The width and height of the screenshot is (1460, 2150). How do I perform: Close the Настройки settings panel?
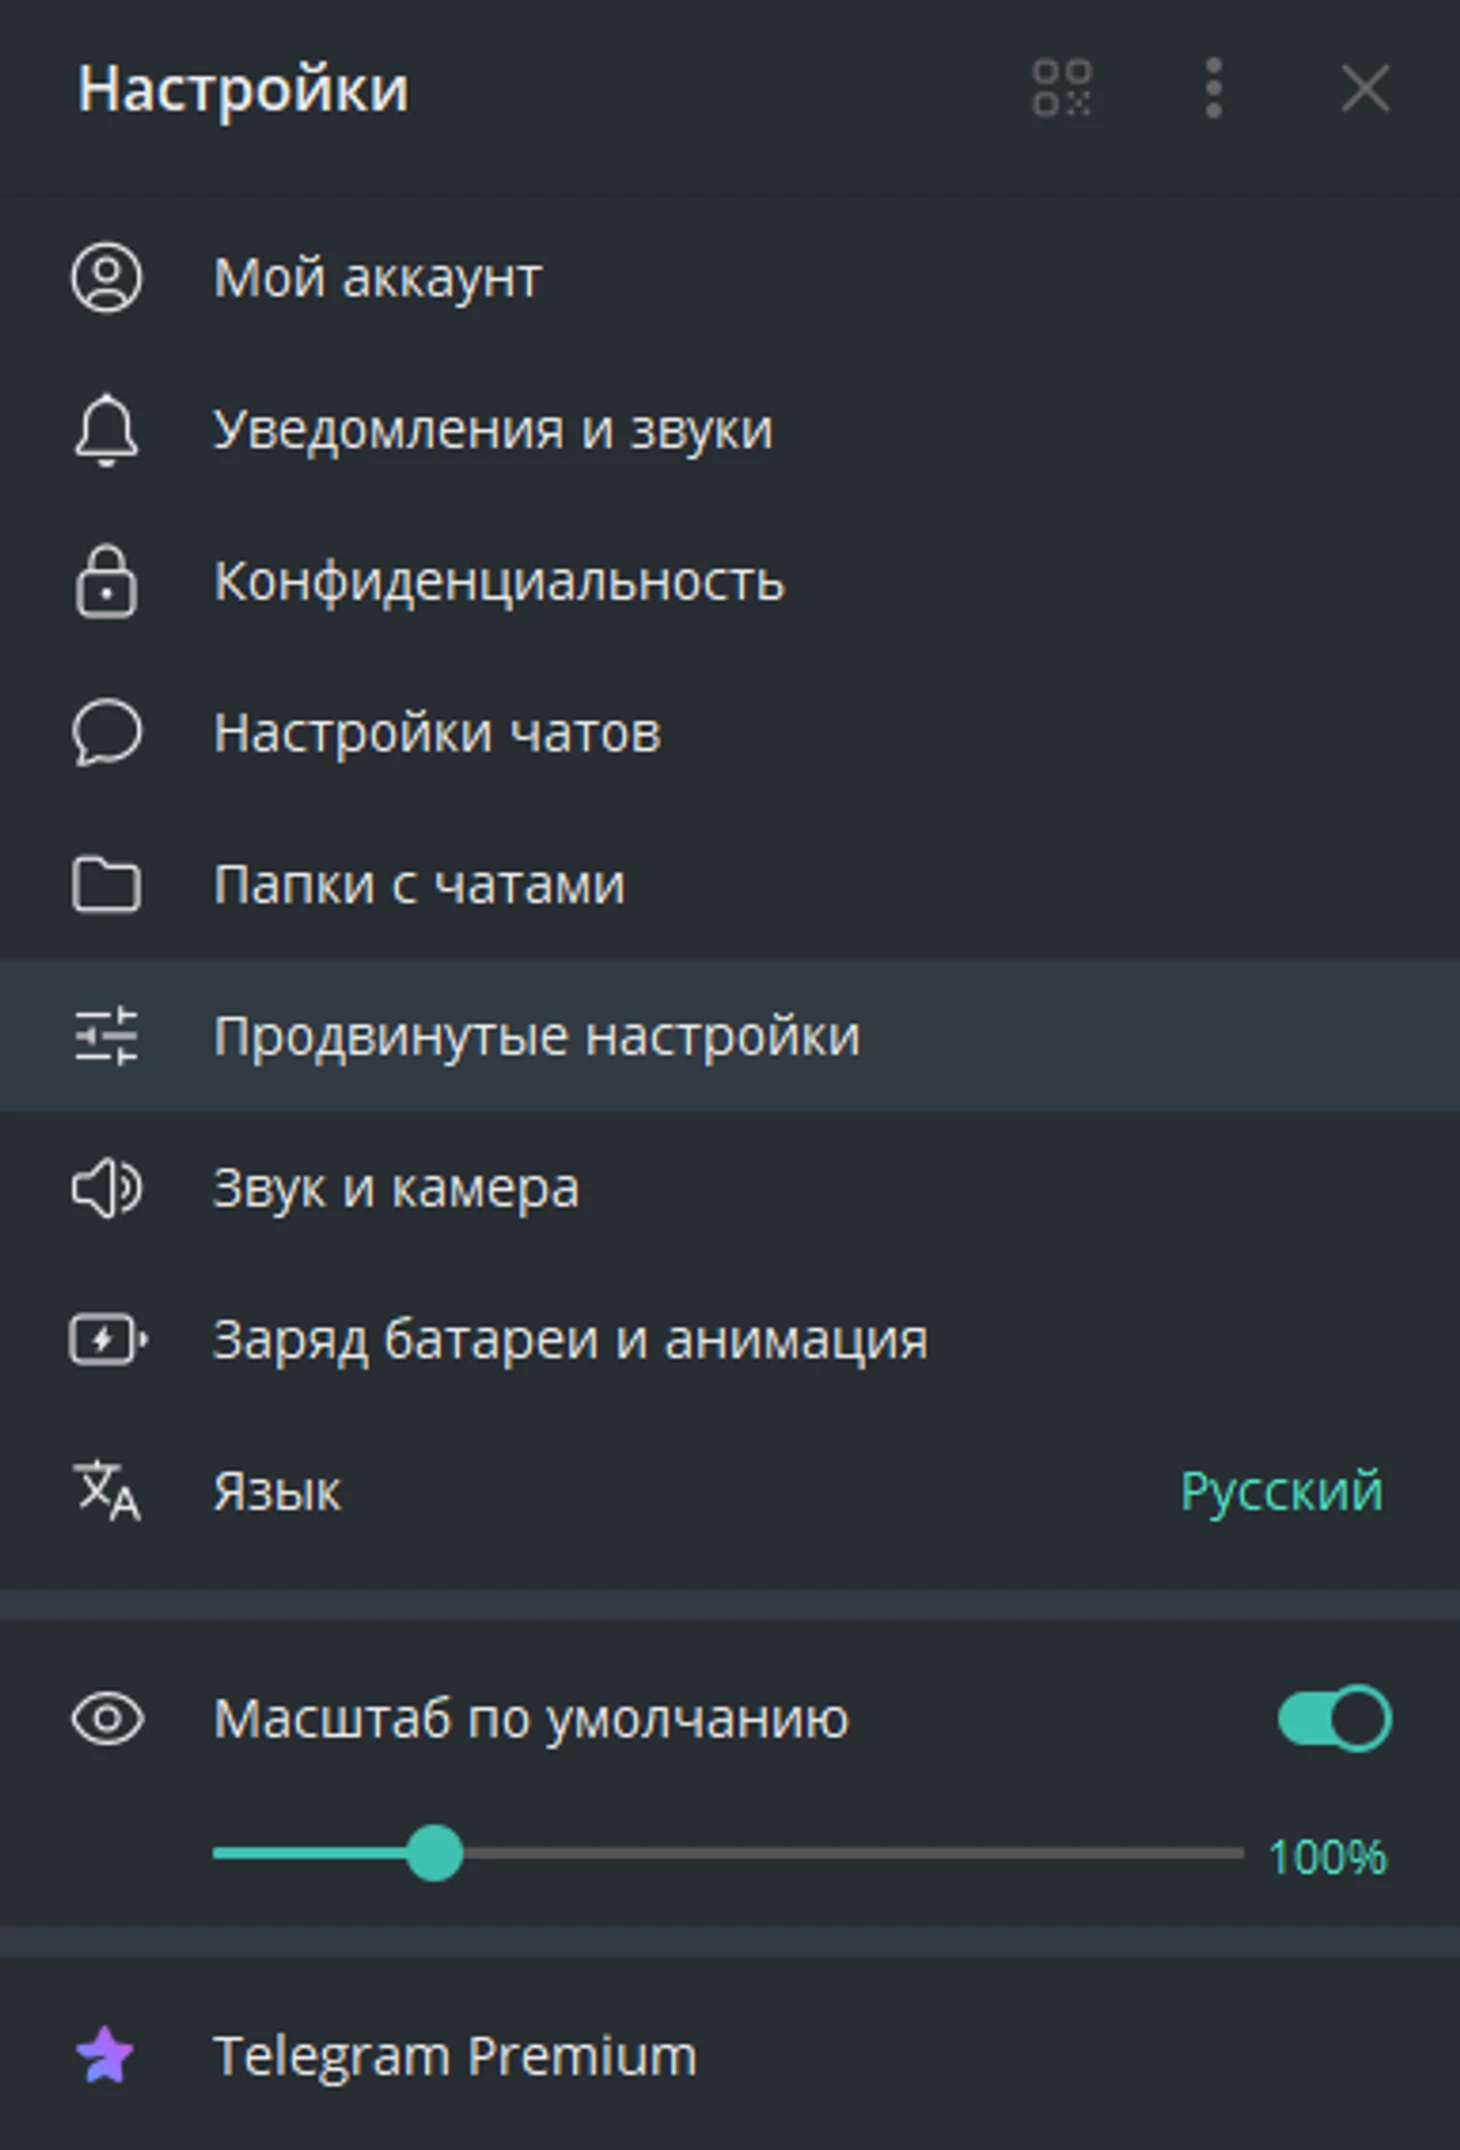(1365, 89)
